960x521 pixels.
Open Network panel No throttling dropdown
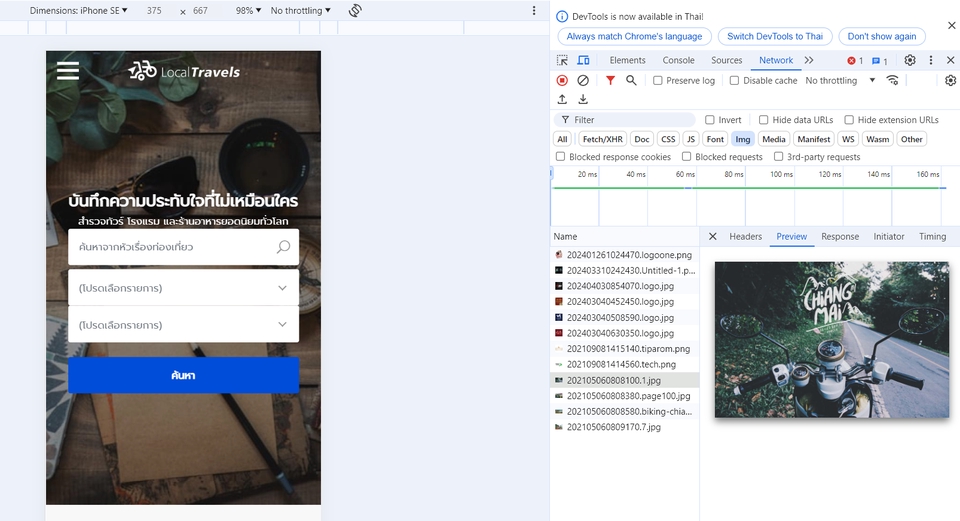pyautogui.click(x=840, y=80)
